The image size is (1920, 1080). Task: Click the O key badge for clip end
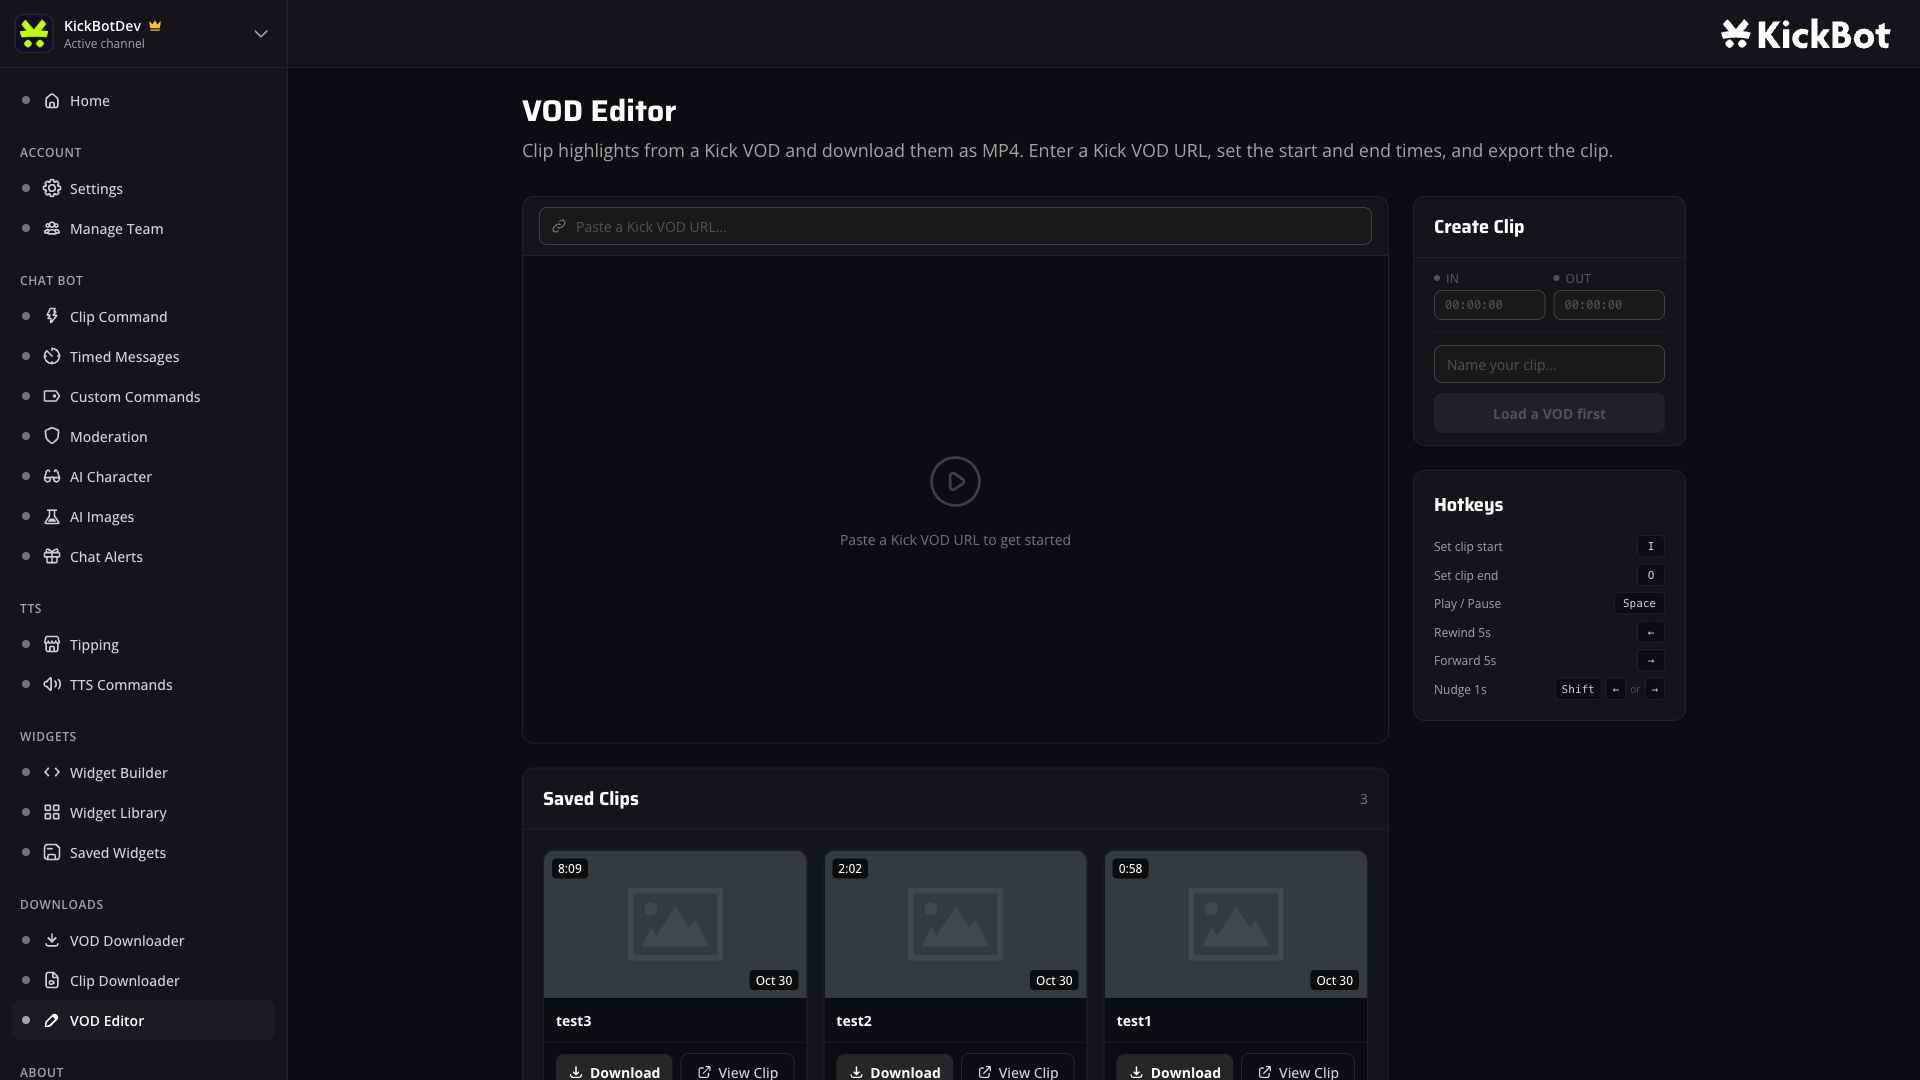click(x=1651, y=575)
